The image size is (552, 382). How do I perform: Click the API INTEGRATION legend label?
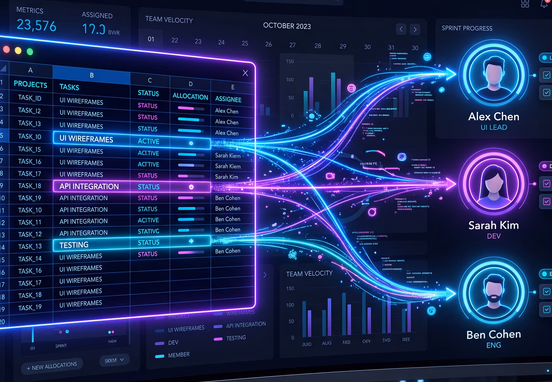246,325
